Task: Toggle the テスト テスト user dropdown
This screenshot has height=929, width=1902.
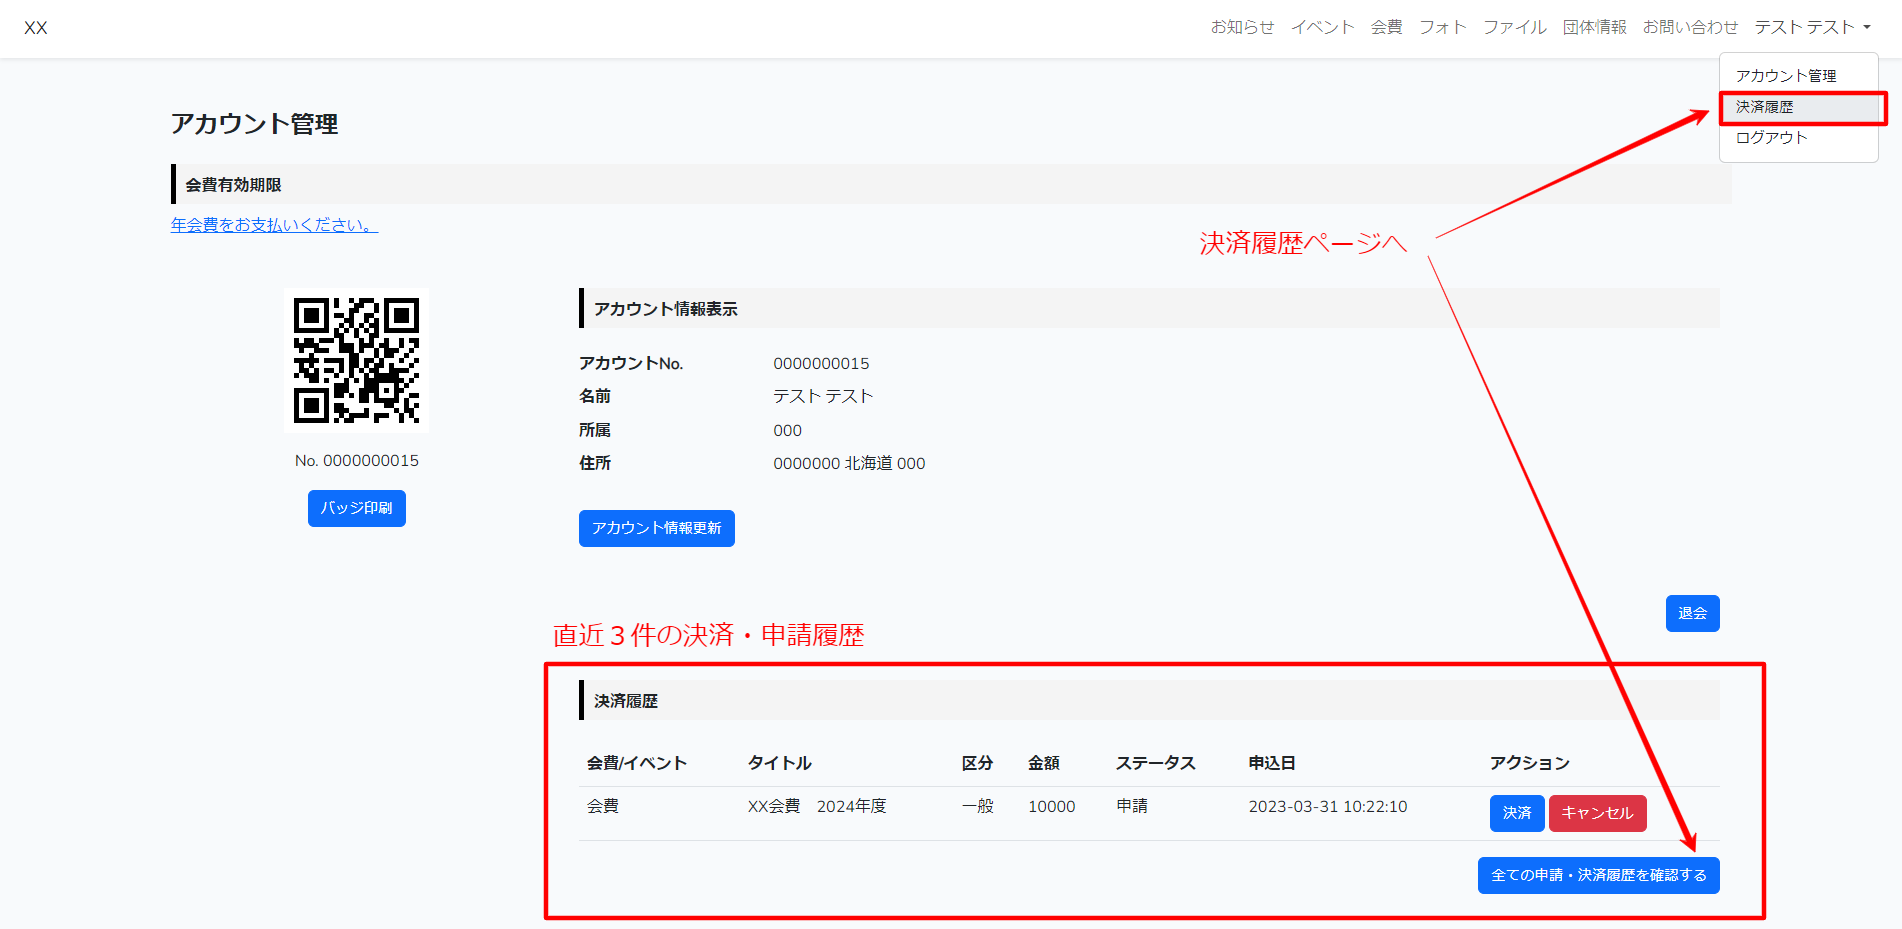Action: 1812,27
